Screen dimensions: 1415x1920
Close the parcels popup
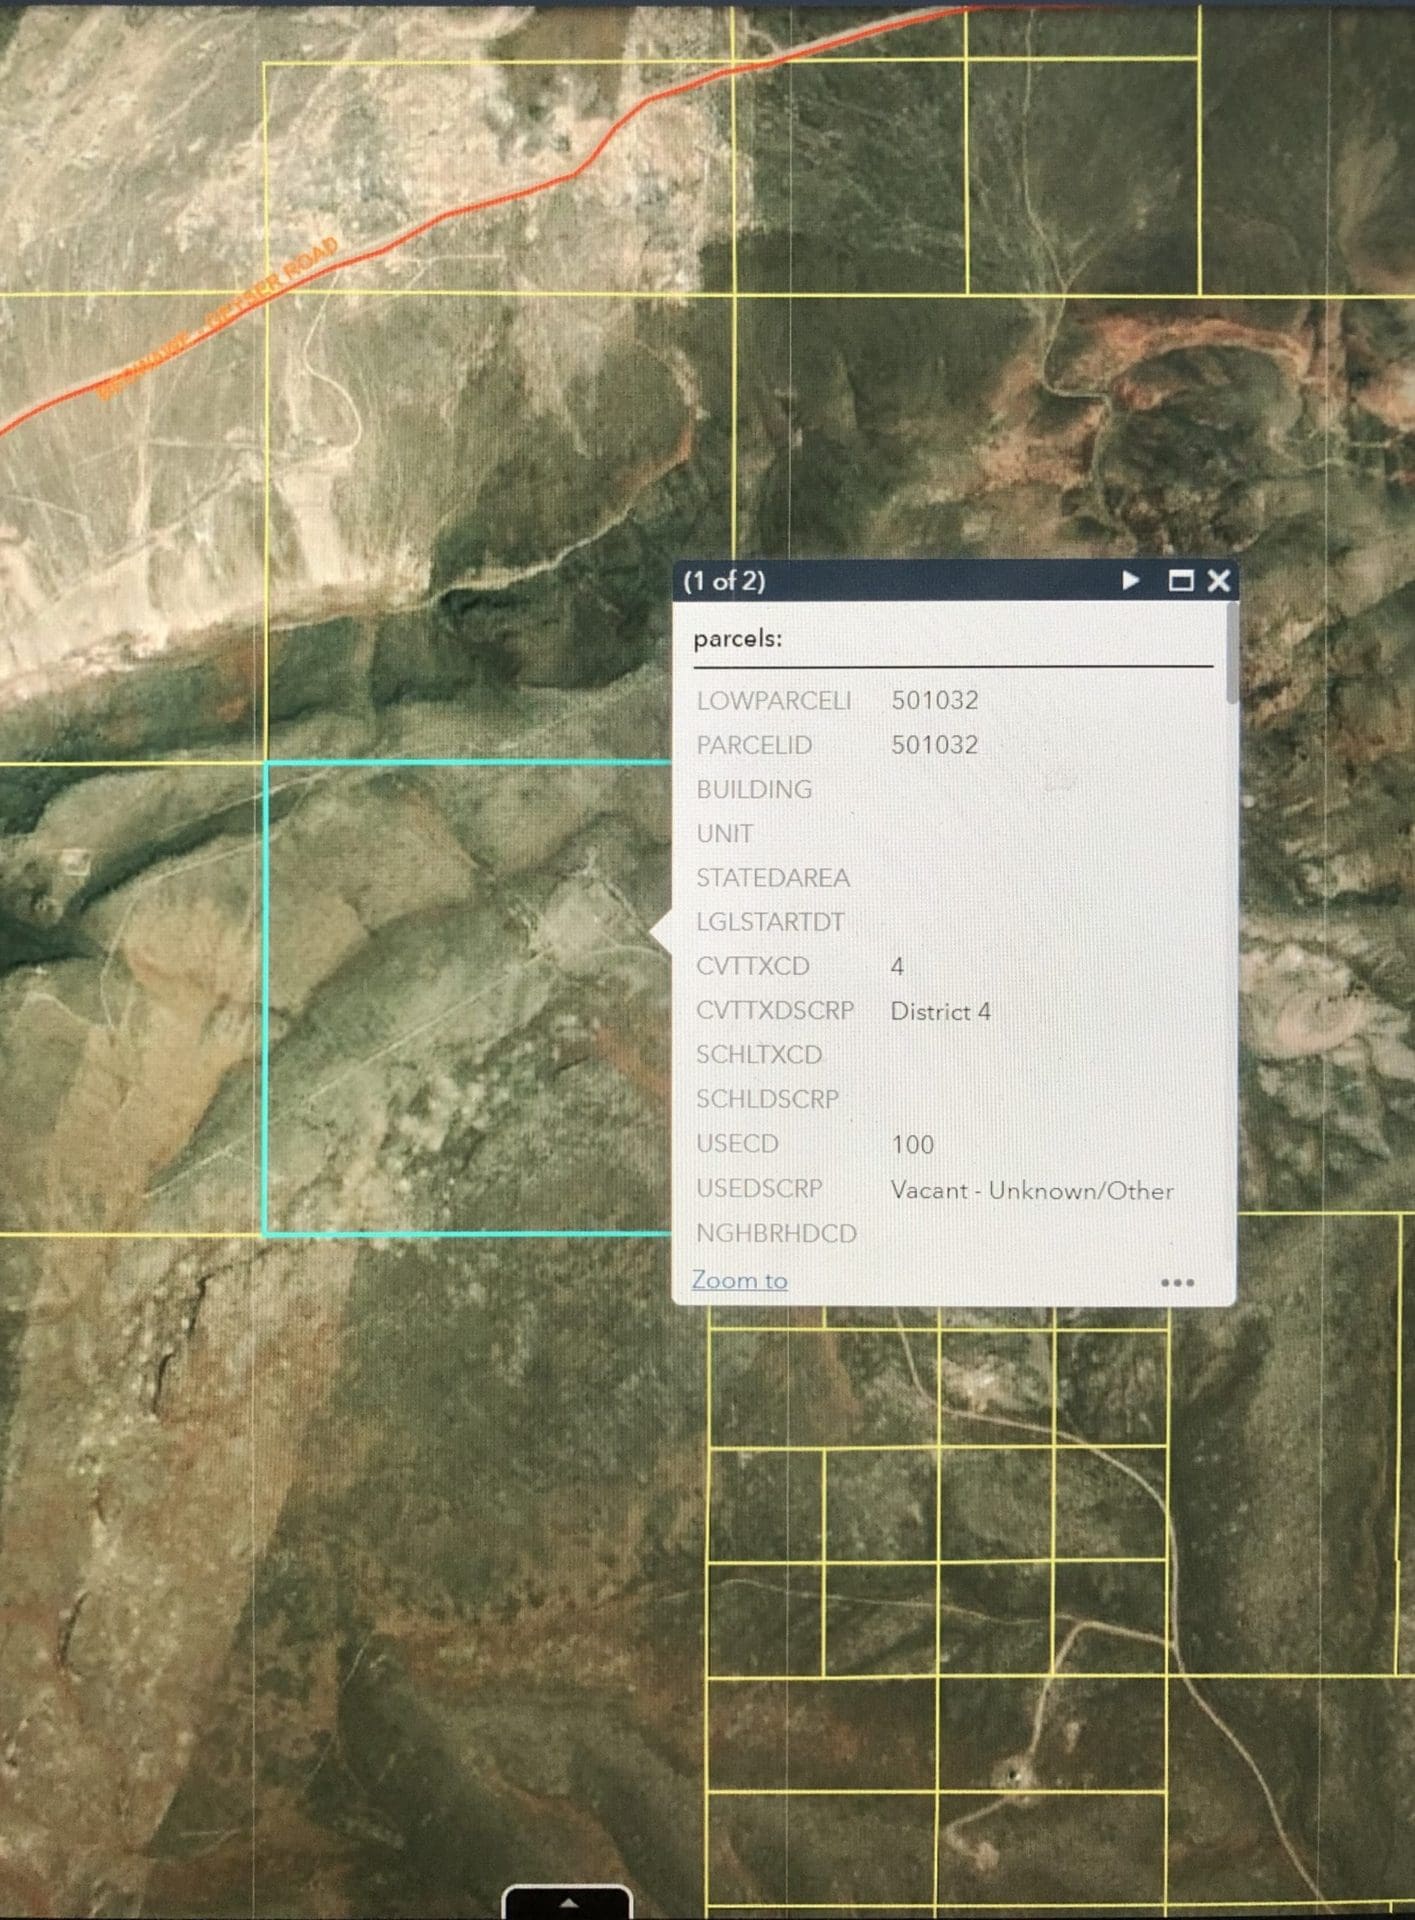[1218, 580]
